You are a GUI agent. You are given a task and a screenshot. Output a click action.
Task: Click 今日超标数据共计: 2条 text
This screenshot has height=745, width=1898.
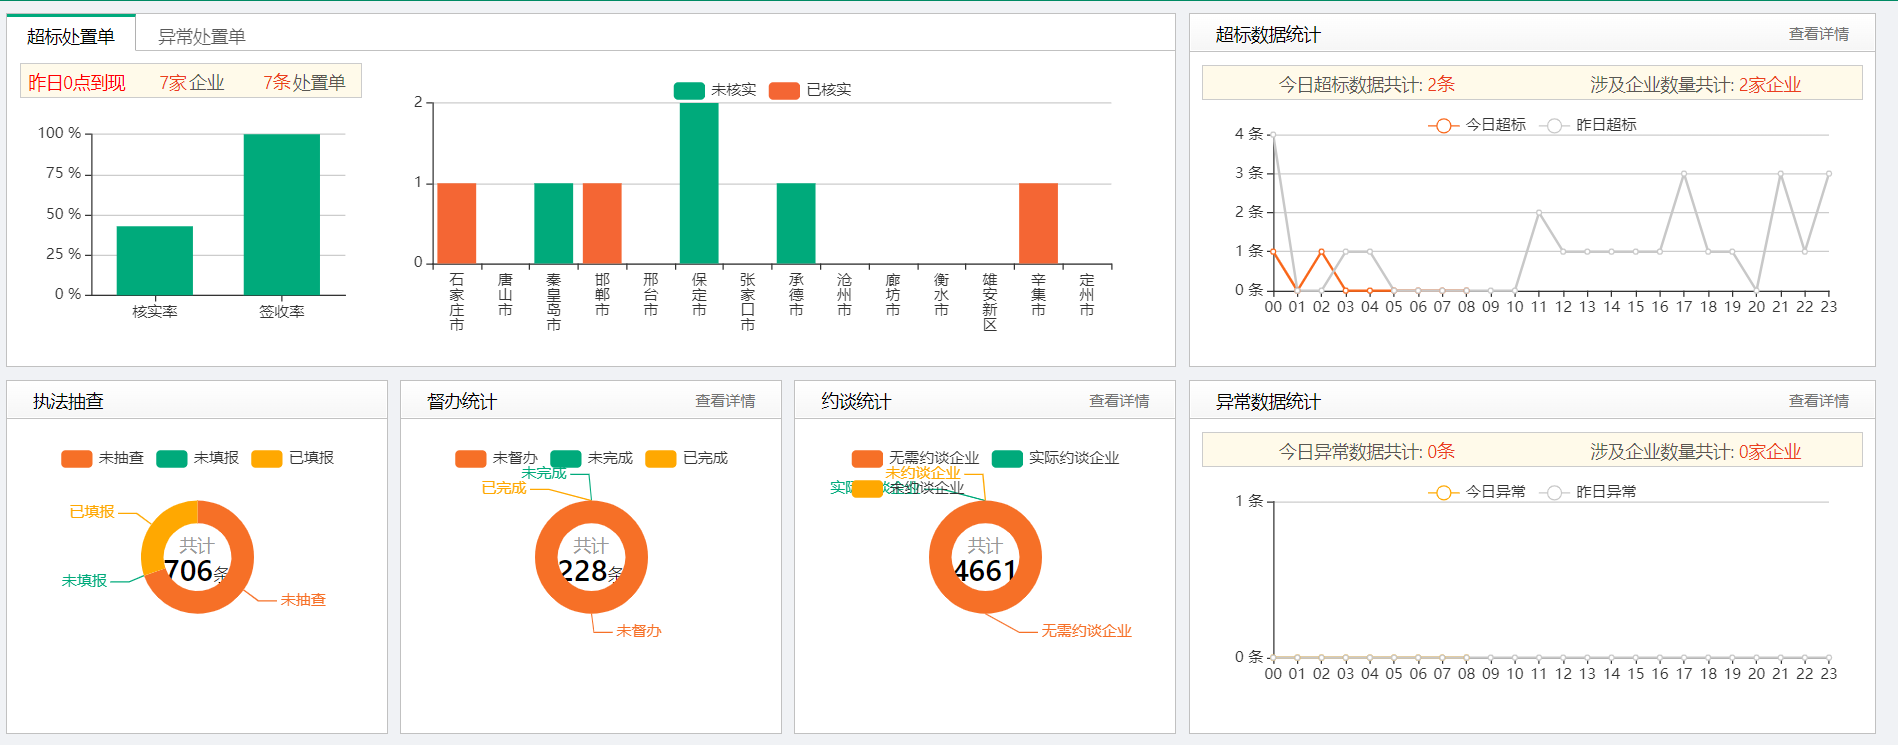[1367, 85]
